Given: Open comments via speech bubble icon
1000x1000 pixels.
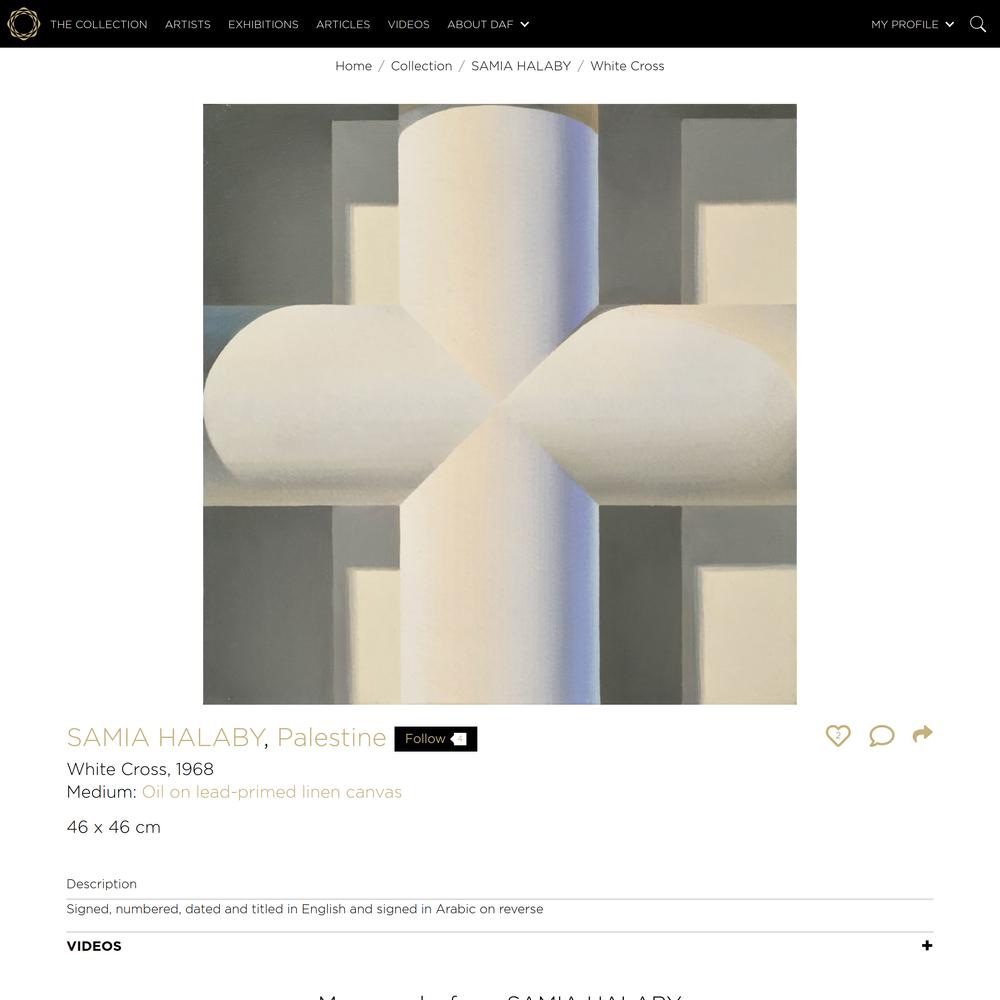Looking at the screenshot, I should (881, 735).
